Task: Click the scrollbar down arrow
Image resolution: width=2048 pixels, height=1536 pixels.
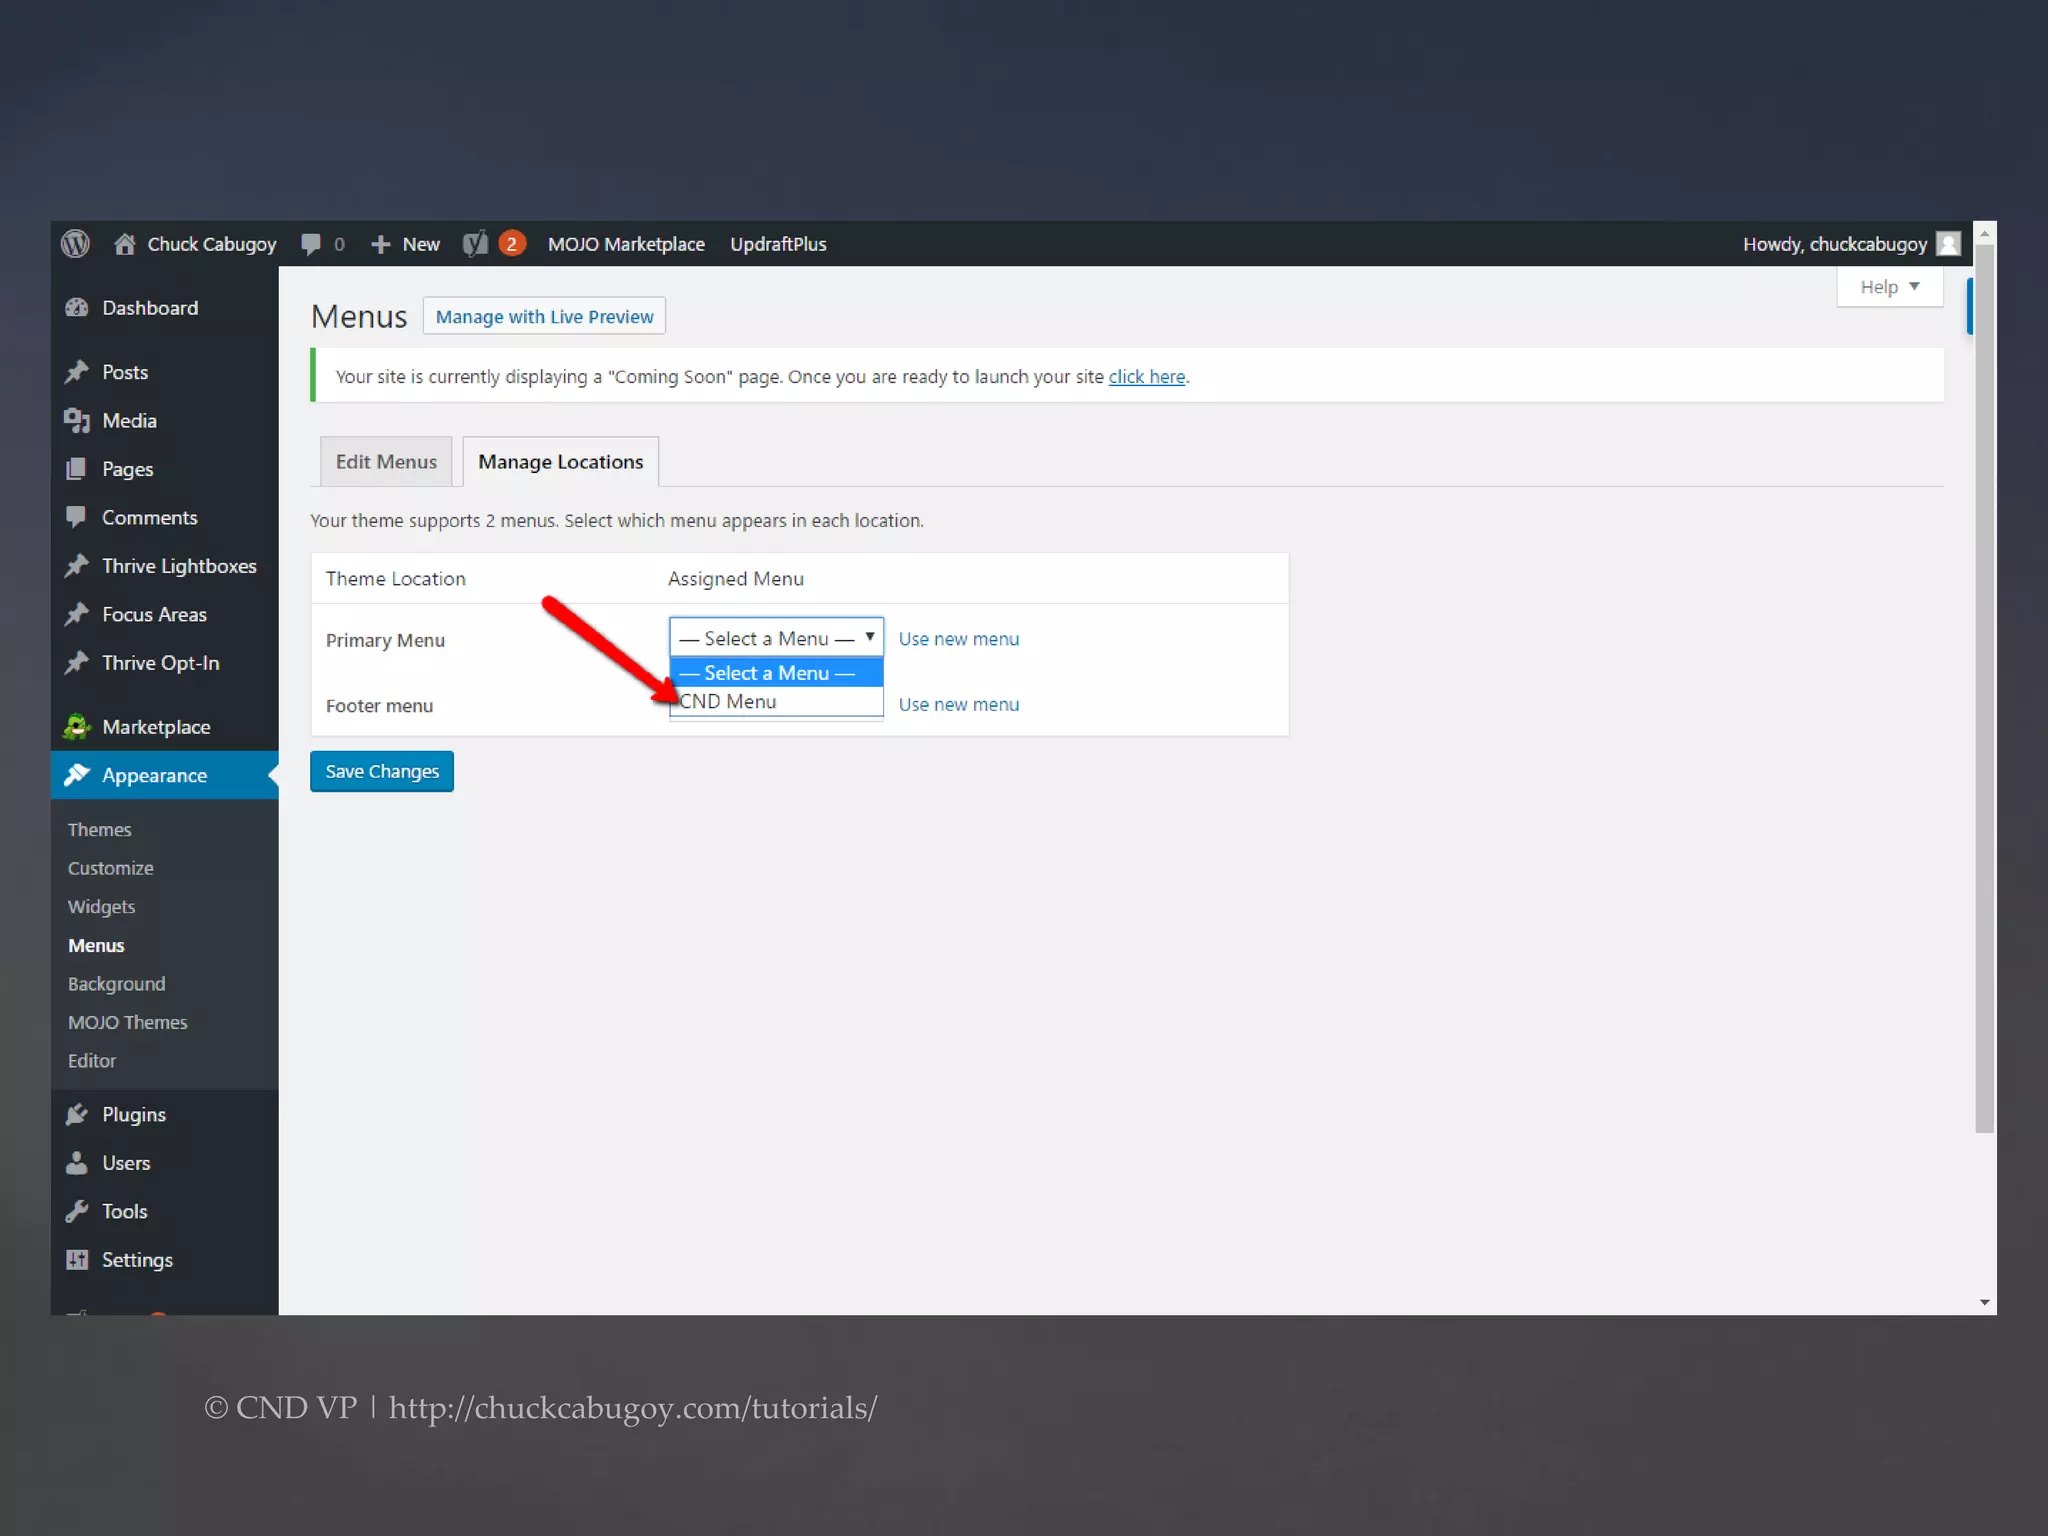Action: pyautogui.click(x=1985, y=1302)
